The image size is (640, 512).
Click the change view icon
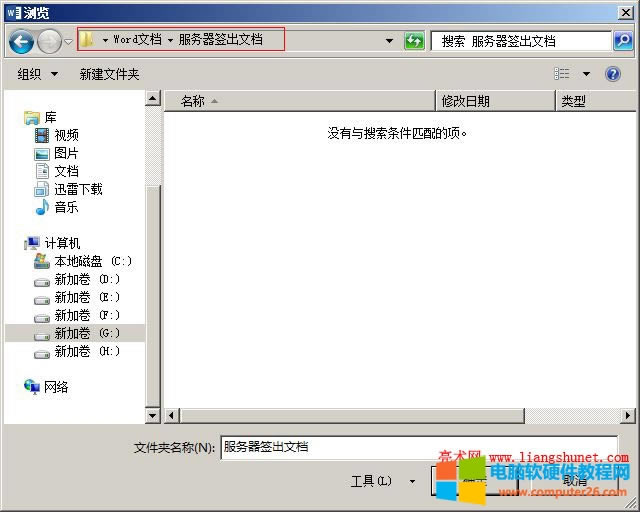coord(562,74)
